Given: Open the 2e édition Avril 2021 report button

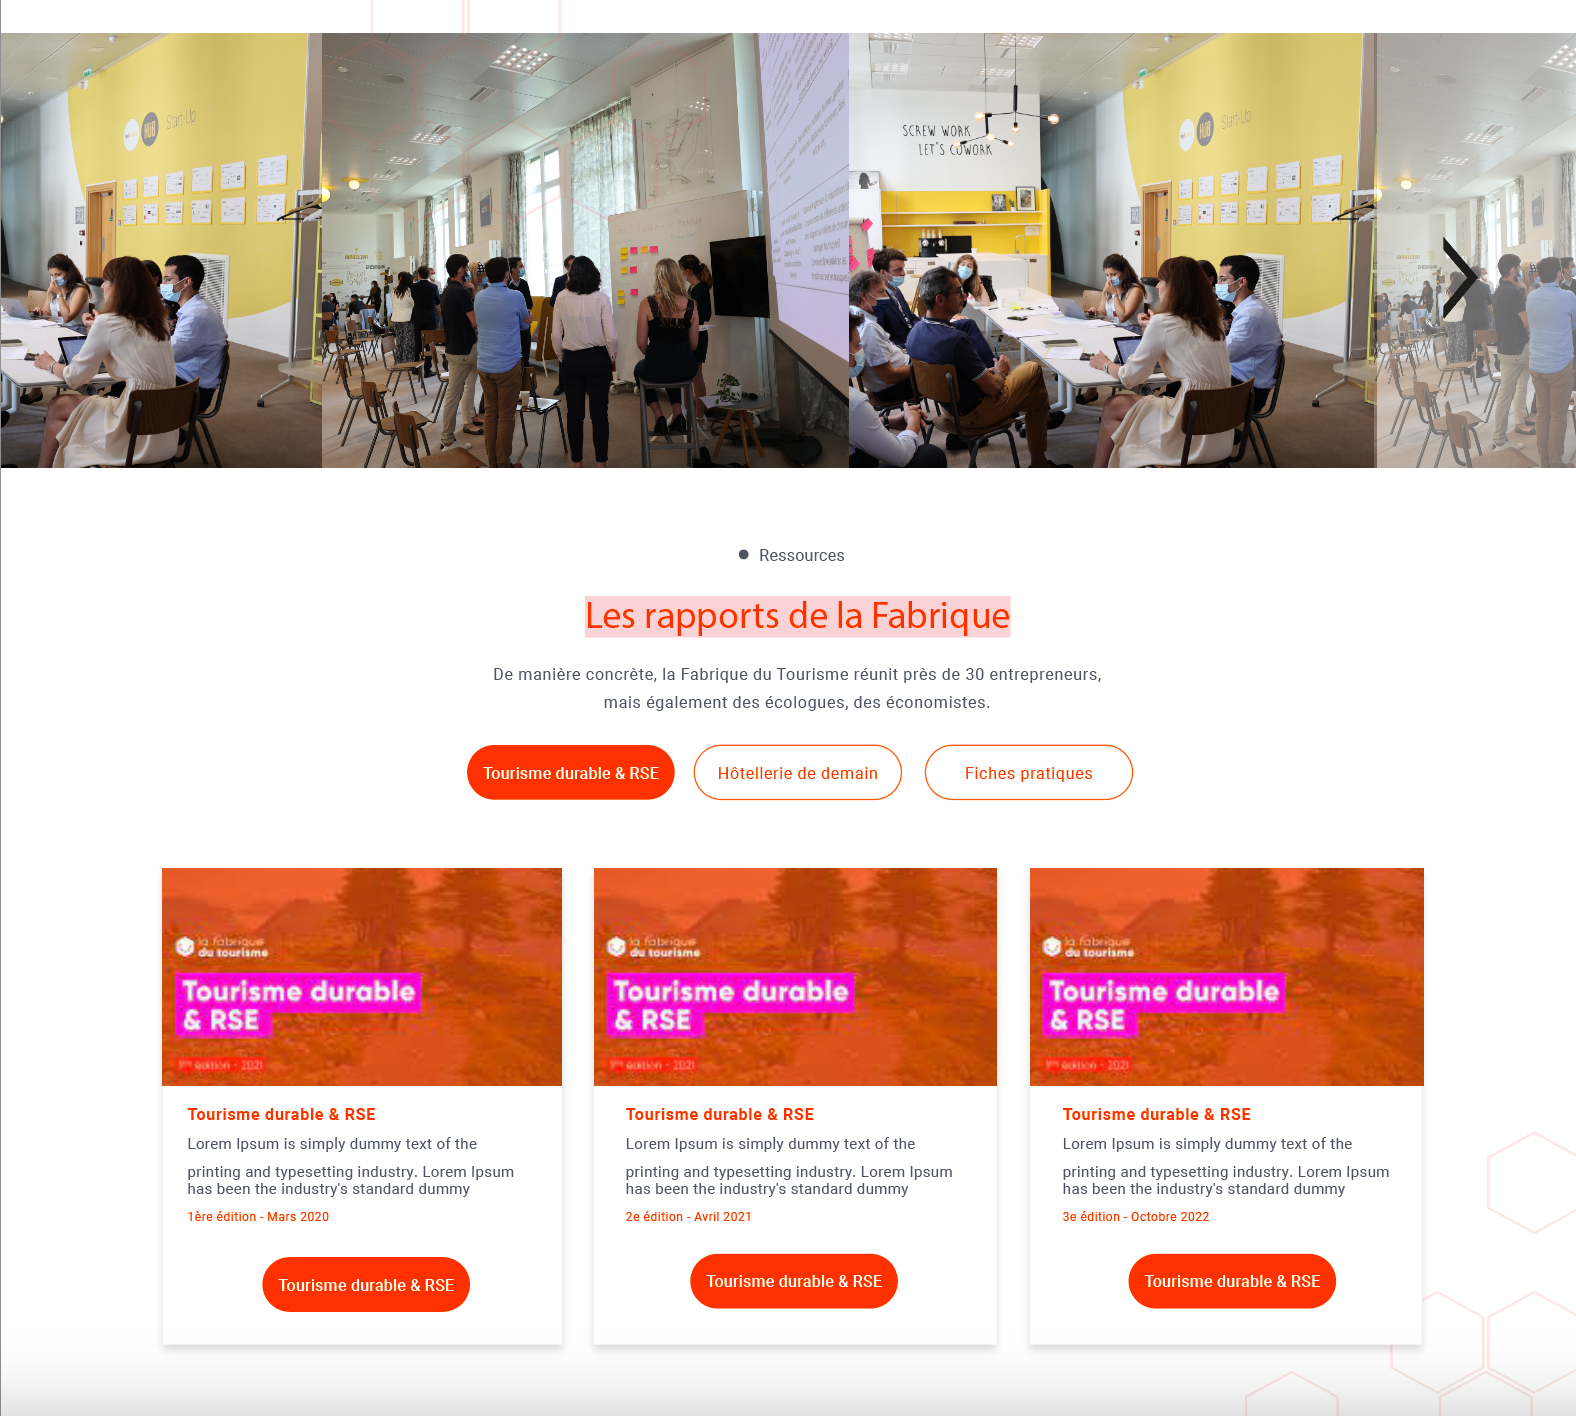Looking at the screenshot, I should pyautogui.click(x=794, y=1281).
